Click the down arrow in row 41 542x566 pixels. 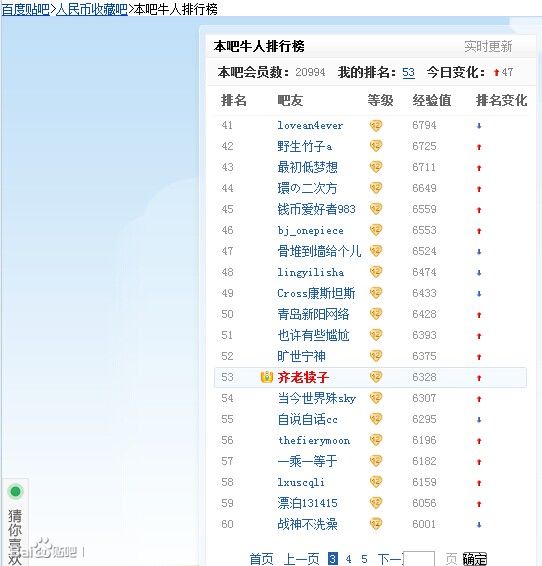click(x=479, y=126)
